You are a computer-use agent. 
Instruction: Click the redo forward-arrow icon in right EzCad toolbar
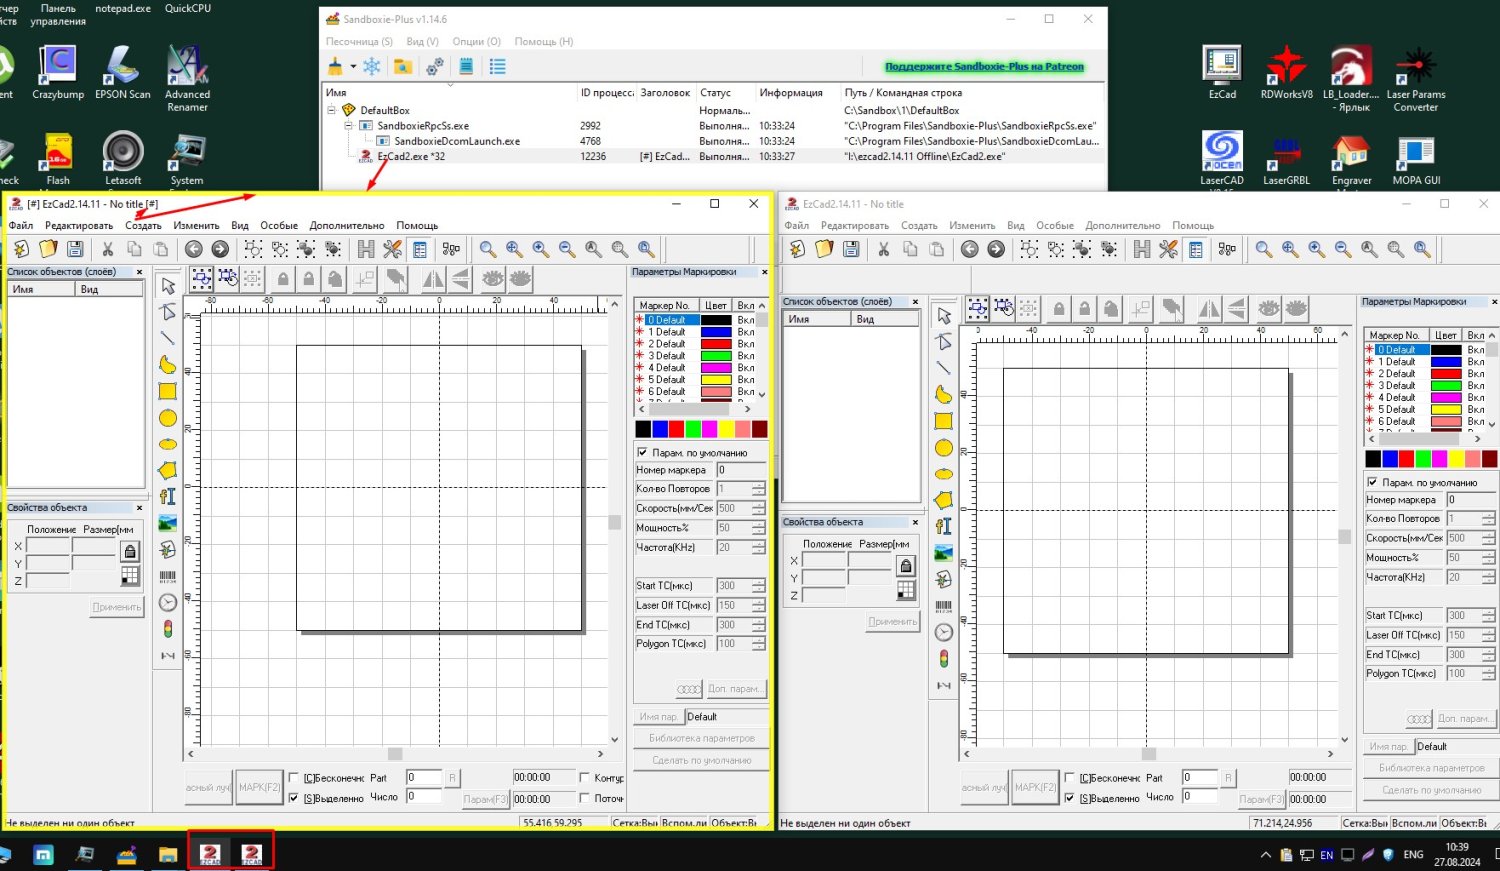[x=996, y=249]
